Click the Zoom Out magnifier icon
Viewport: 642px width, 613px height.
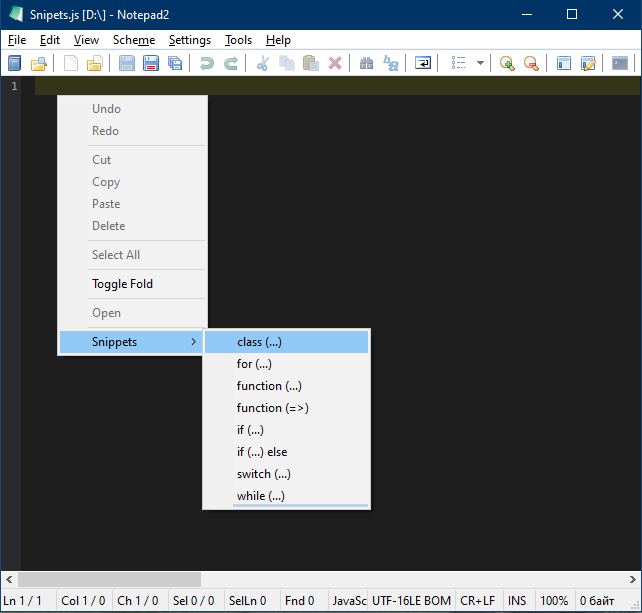tap(531, 63)
